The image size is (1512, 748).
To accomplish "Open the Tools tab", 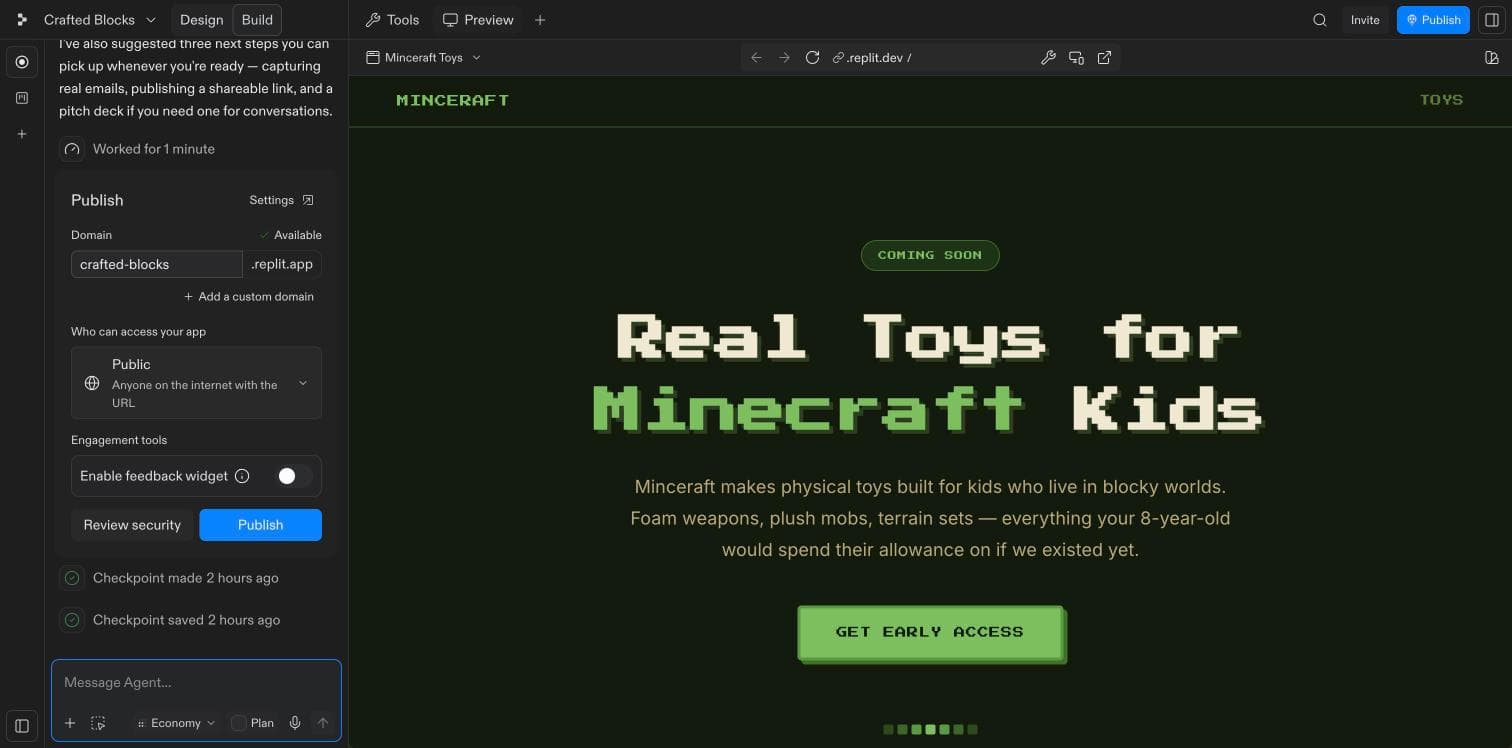I will point(392,20).
